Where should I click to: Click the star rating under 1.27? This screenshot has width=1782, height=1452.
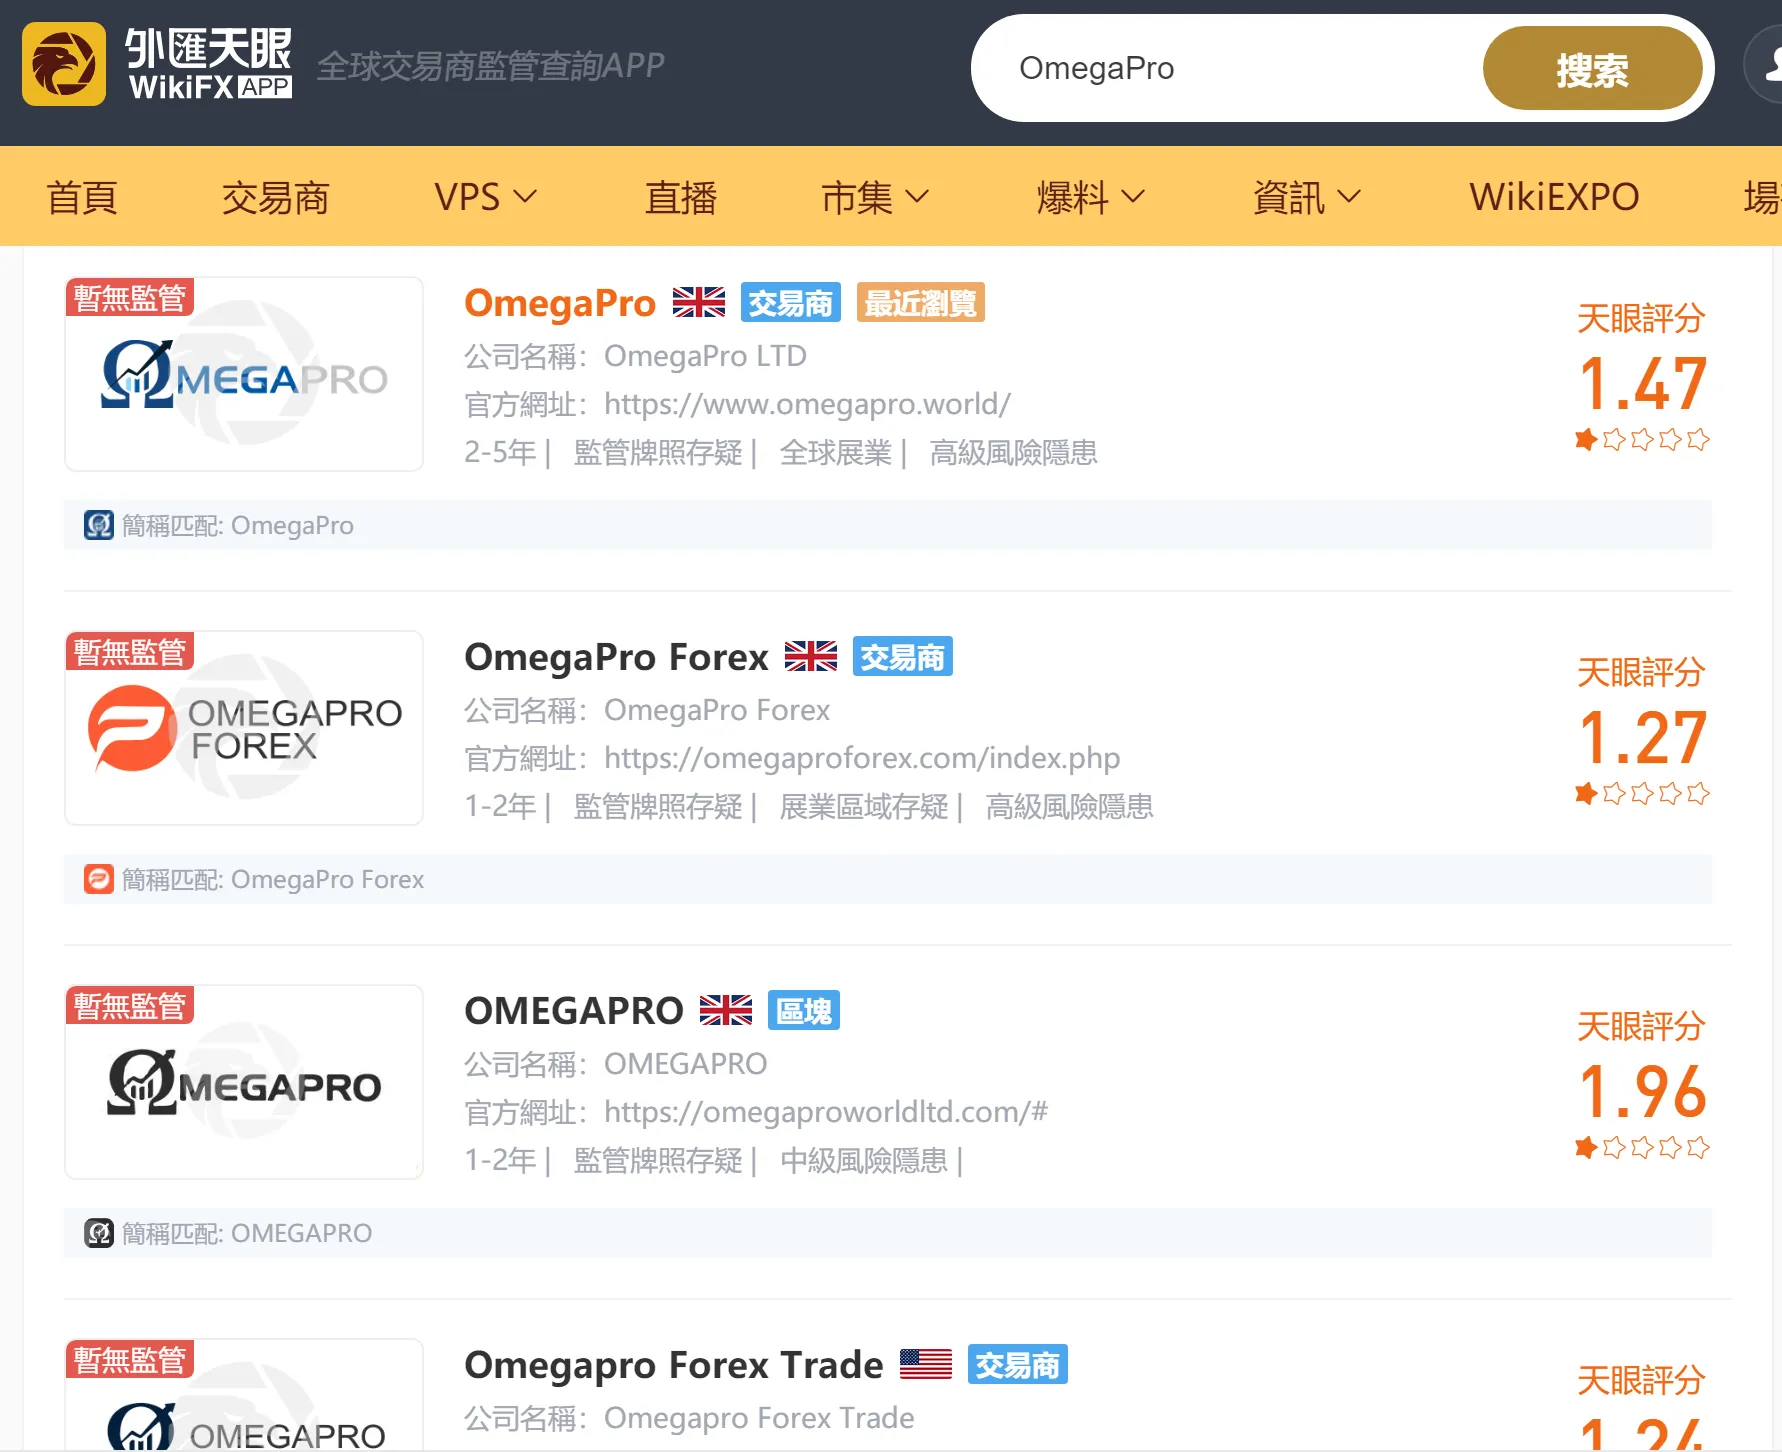1642,793
